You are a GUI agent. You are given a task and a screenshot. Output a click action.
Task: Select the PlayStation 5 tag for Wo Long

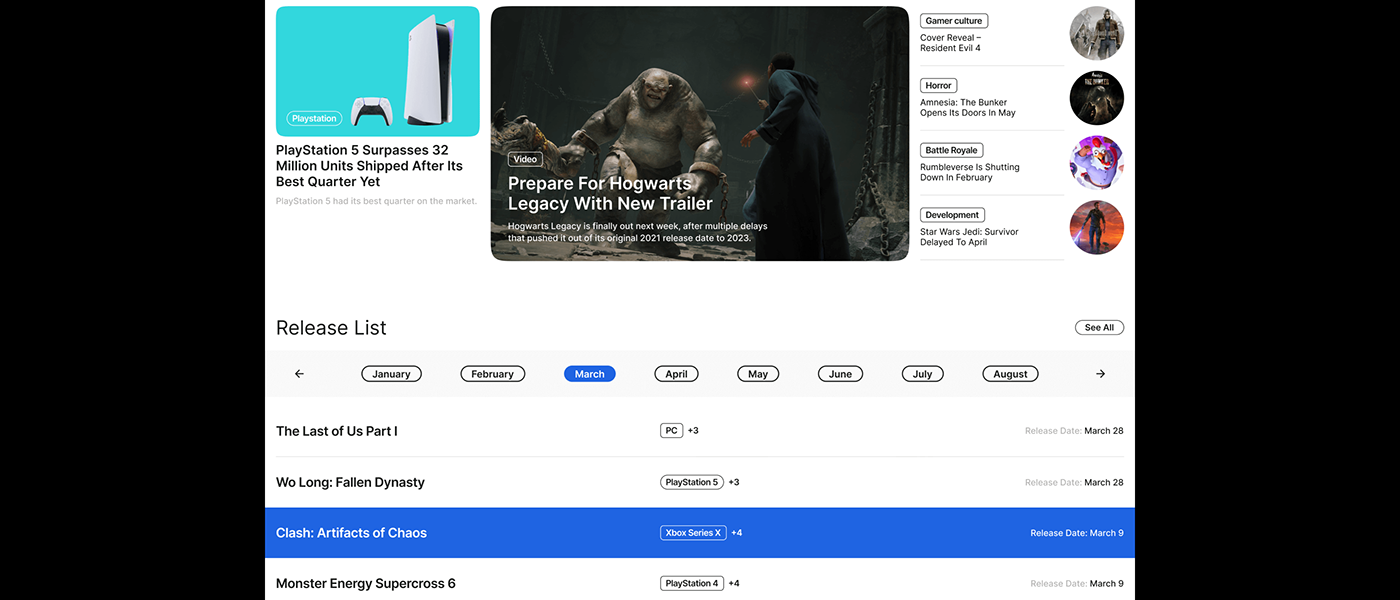pos(692,481)
